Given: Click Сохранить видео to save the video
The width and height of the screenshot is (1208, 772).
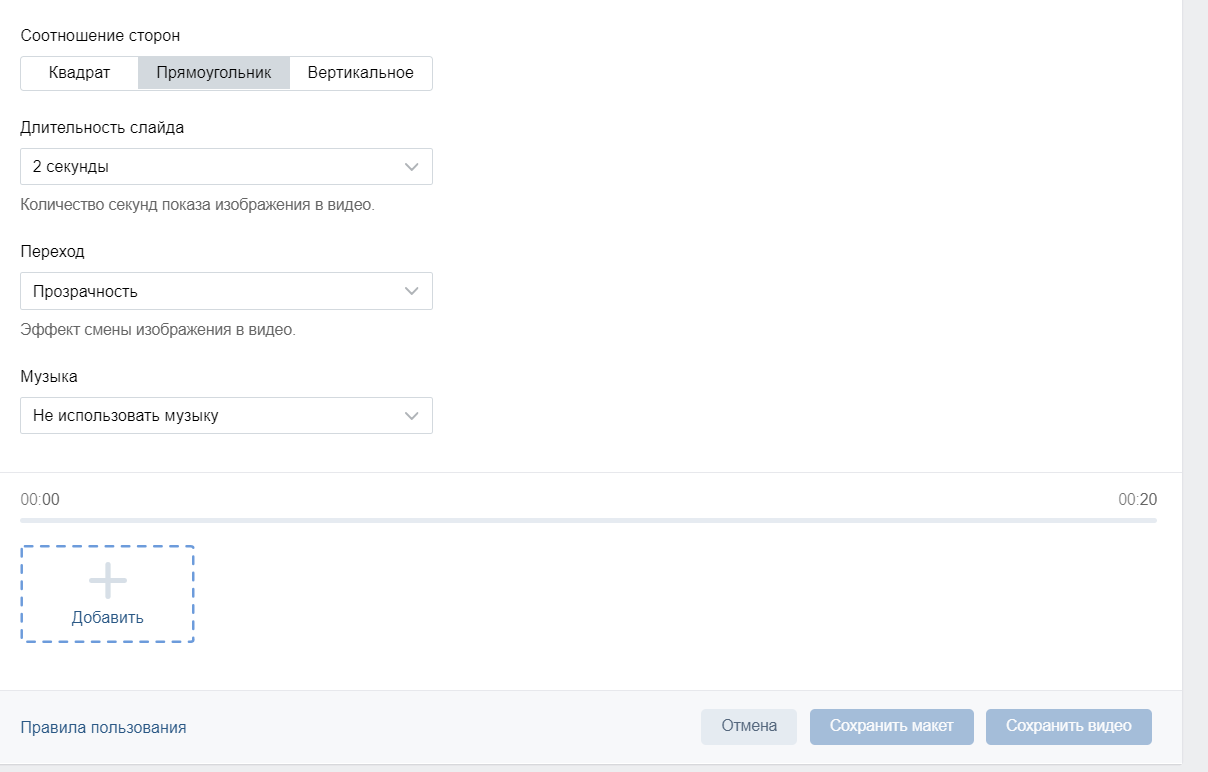Looking at the screenshot, I should (x=1068, y=726).
